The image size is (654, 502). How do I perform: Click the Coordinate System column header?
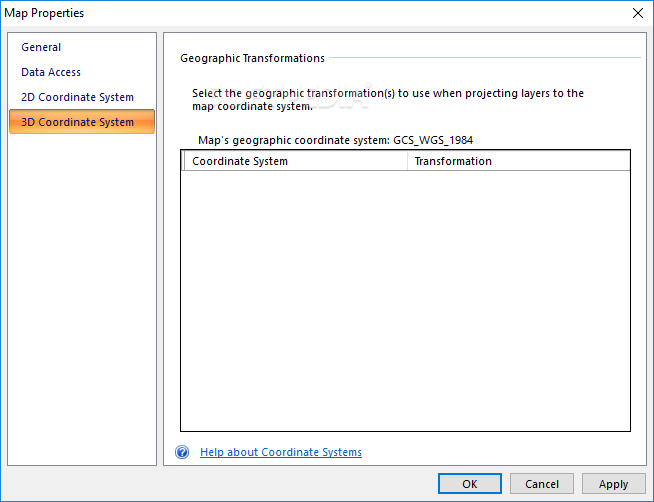point(295,161)
